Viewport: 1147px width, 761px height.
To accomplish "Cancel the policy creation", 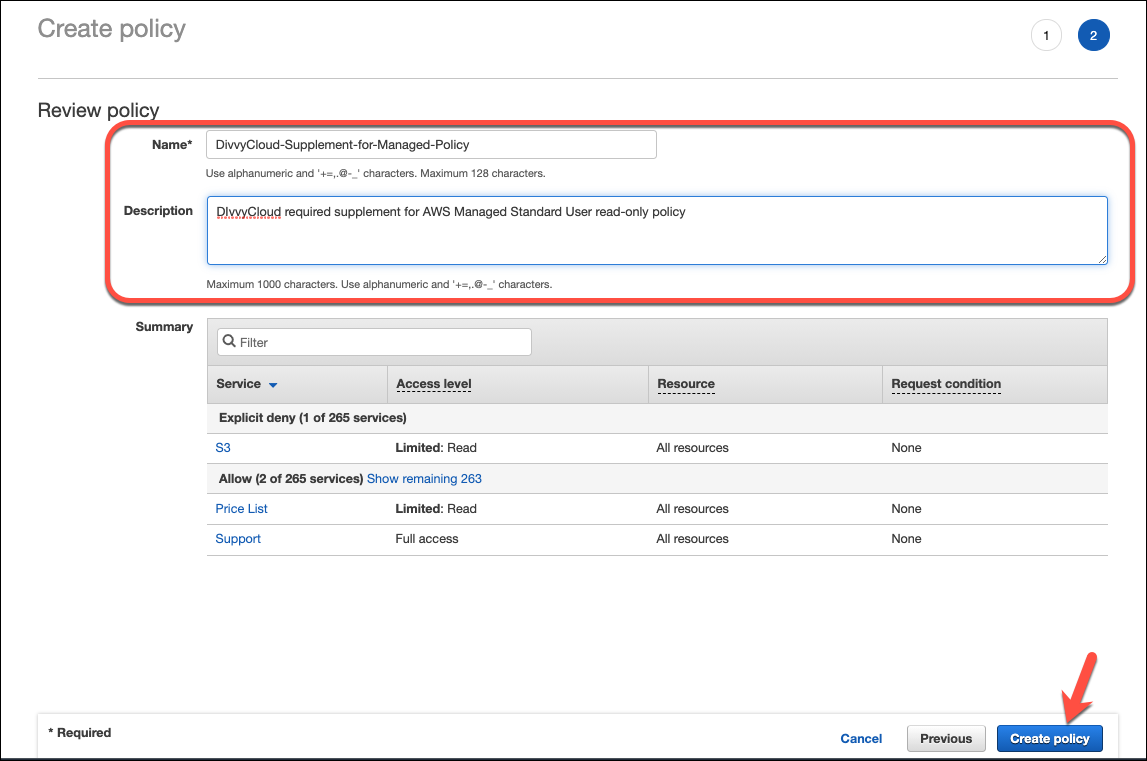I will click(x=861, y=738).
